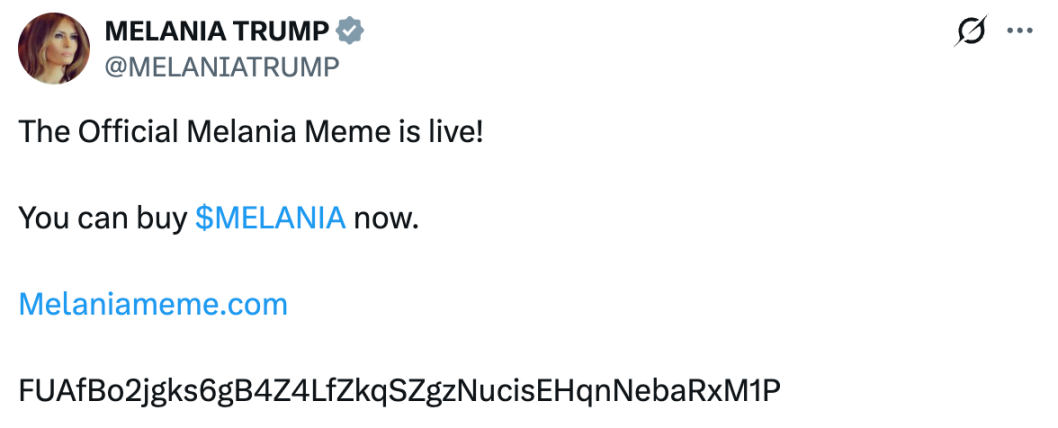This screenshot has width=1058, height=428.
Task: Click the 'The Official Melania Meme is live!' sentence
Action: pos(251,132)
